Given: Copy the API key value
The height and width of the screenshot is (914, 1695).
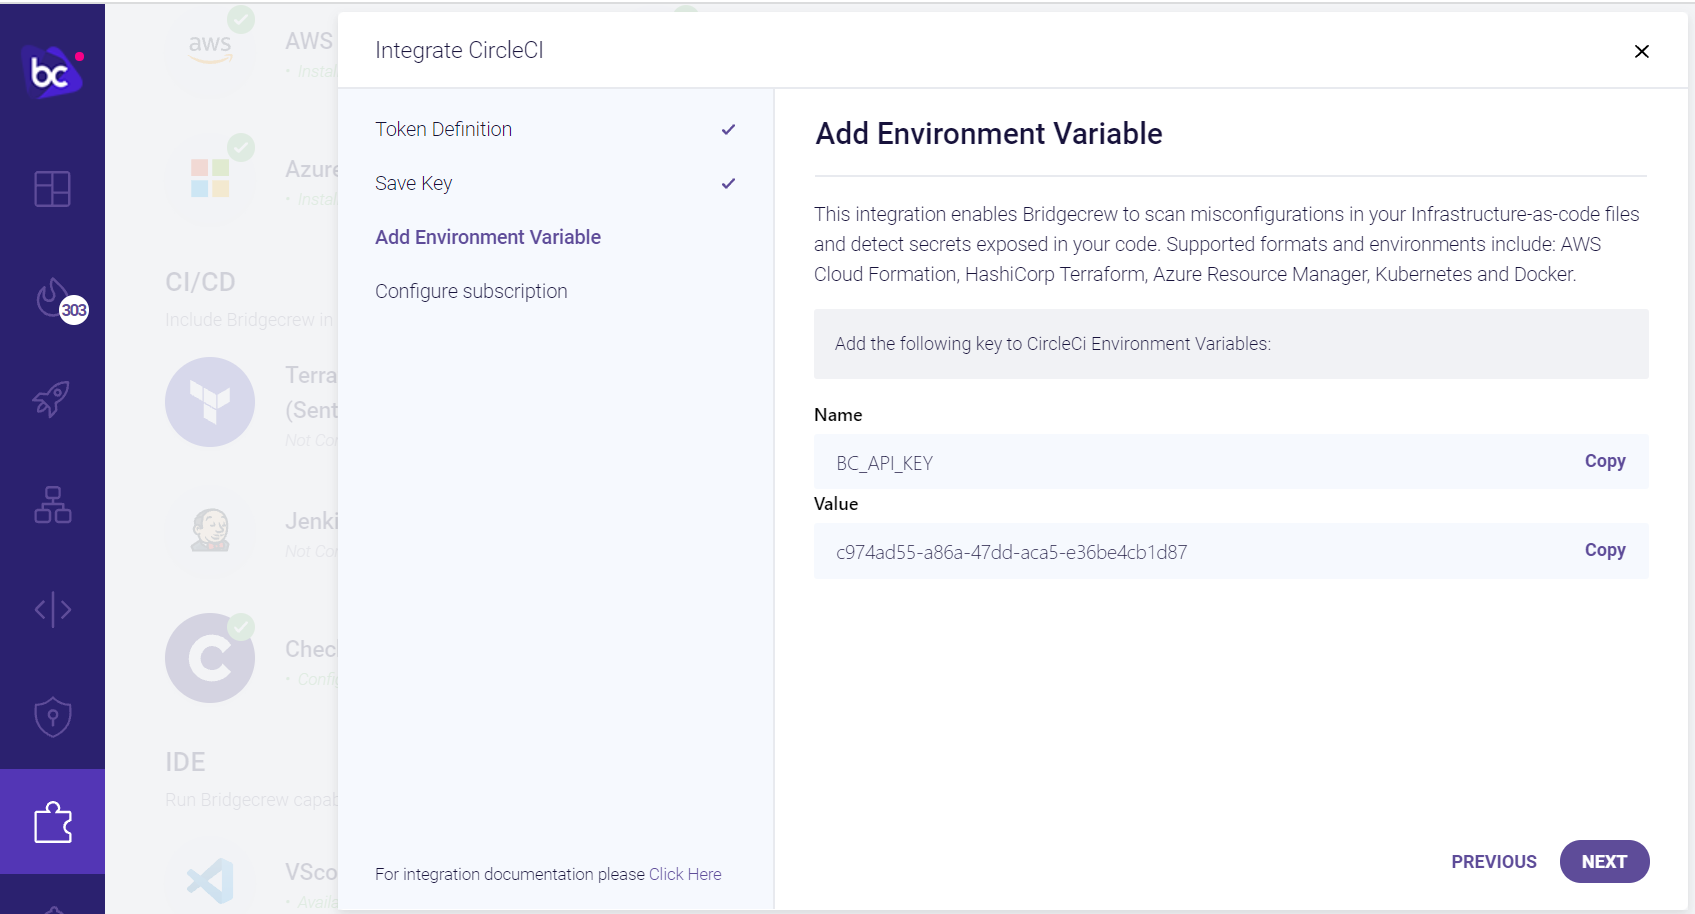Looking at the screenshot, I should pos(1604,550).
